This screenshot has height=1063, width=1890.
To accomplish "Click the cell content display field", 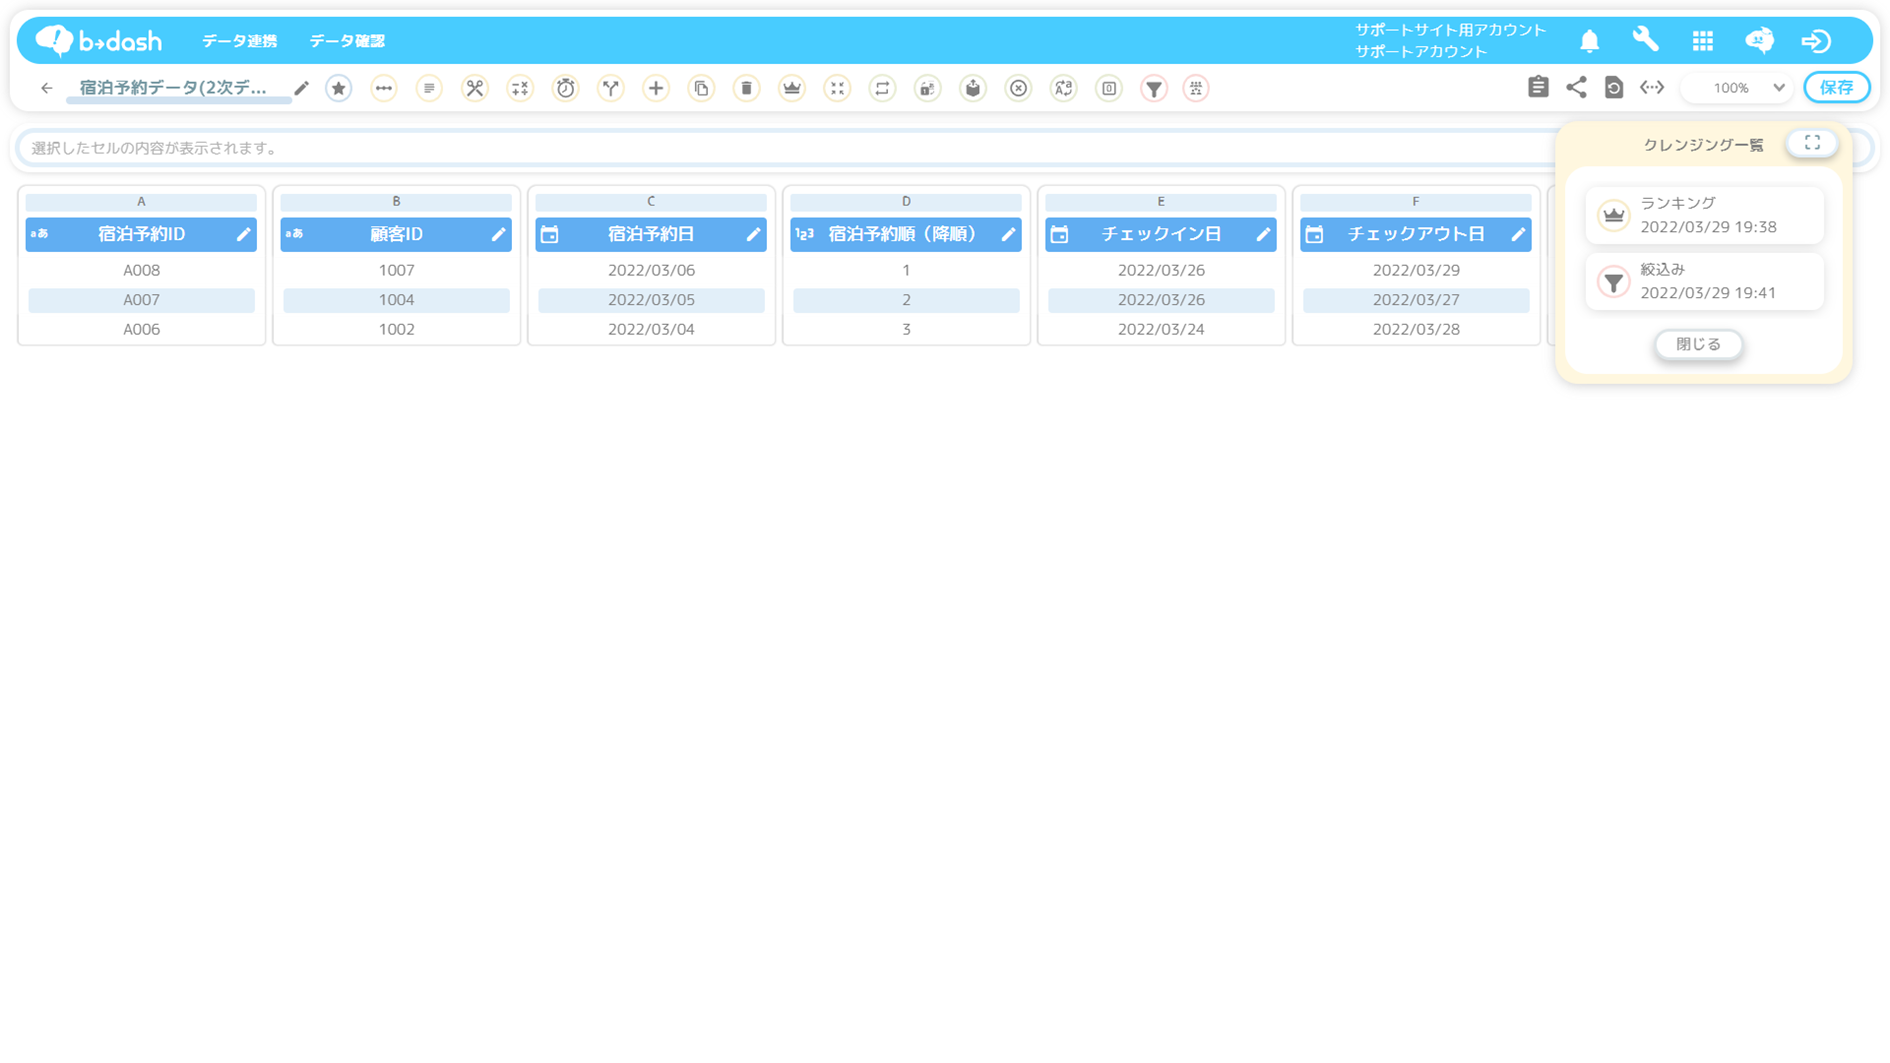I will coord(785,148).
